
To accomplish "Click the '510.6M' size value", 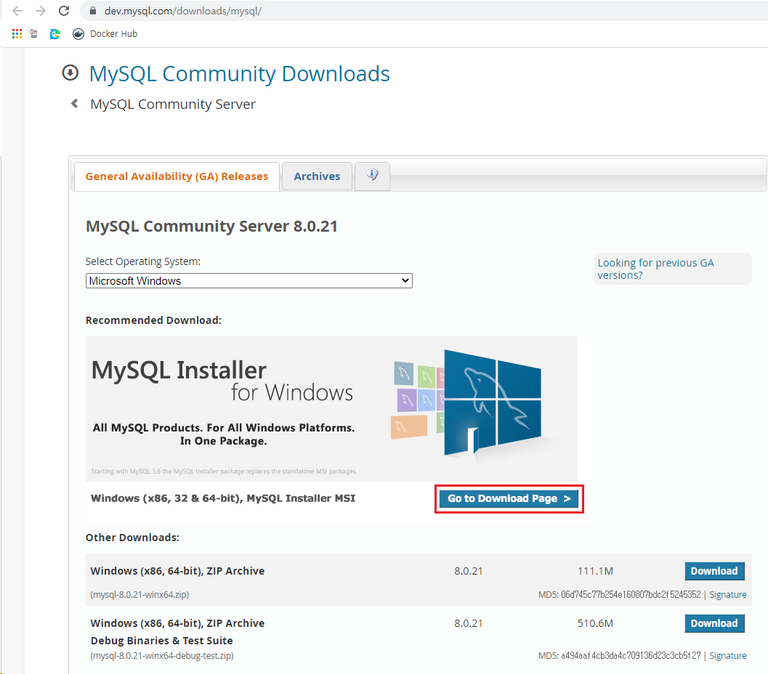I will tap(595, 624).
